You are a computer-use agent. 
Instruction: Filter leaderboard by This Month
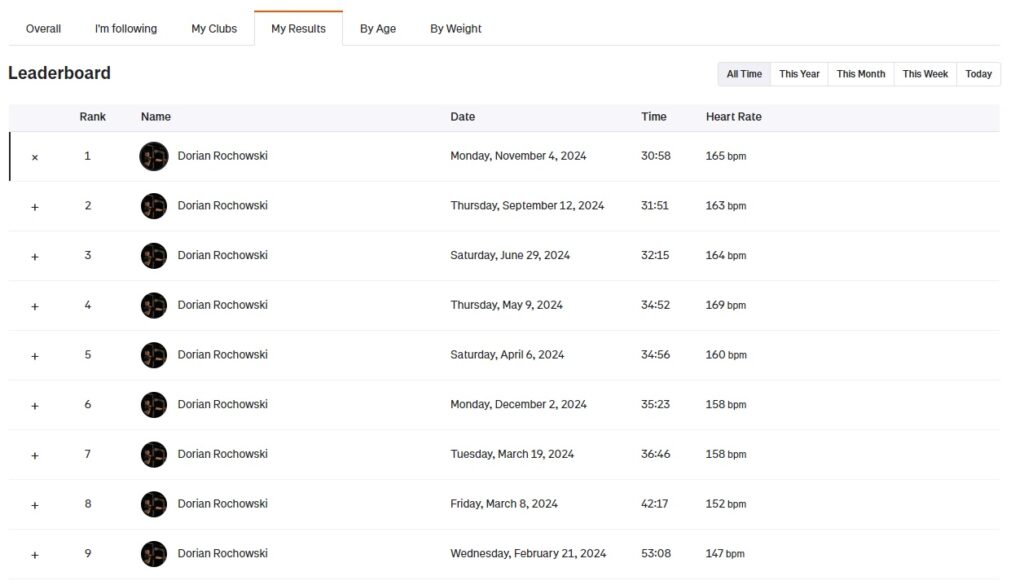(861, 74)
